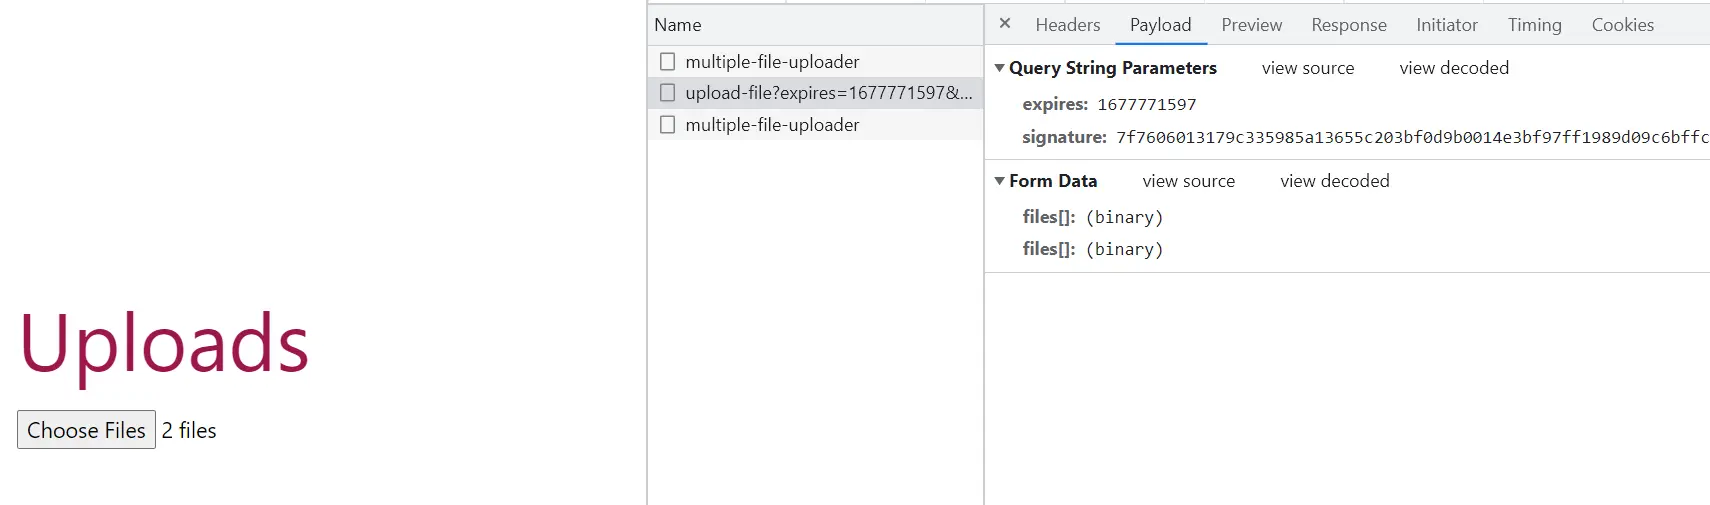
Task: Show the Cookies tab
Action: (x=1622, y=25)
